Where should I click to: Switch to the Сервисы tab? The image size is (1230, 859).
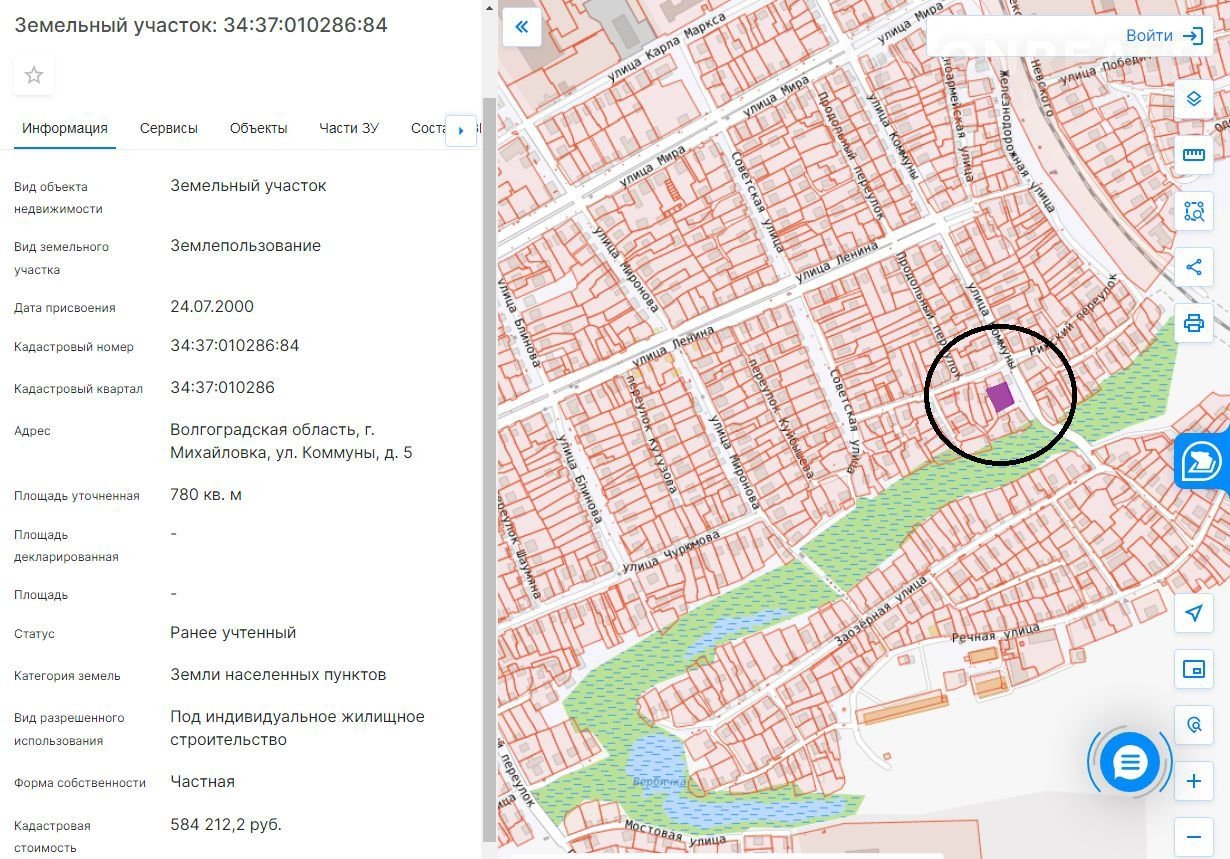click(169, 128)
